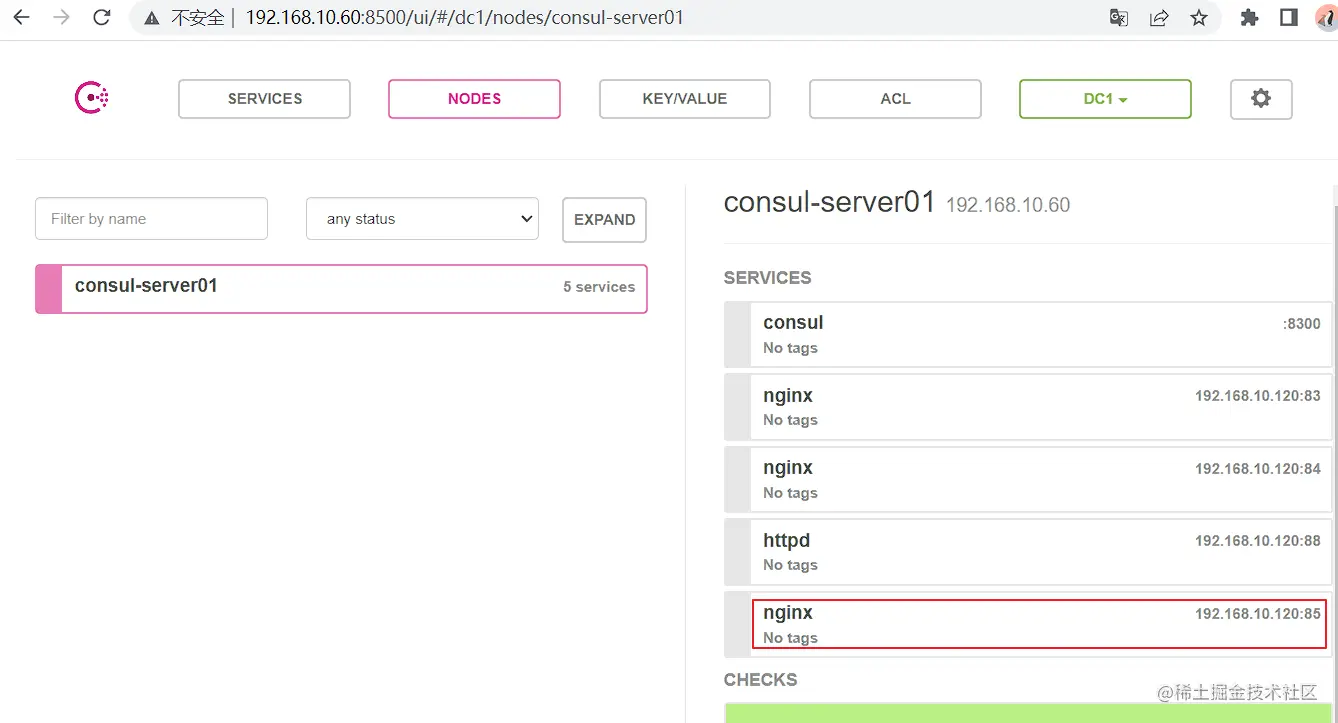The width and height of the screenshot is (1338, 723).
Task: Click the EXPAND button
Action: tap(604, 220)
